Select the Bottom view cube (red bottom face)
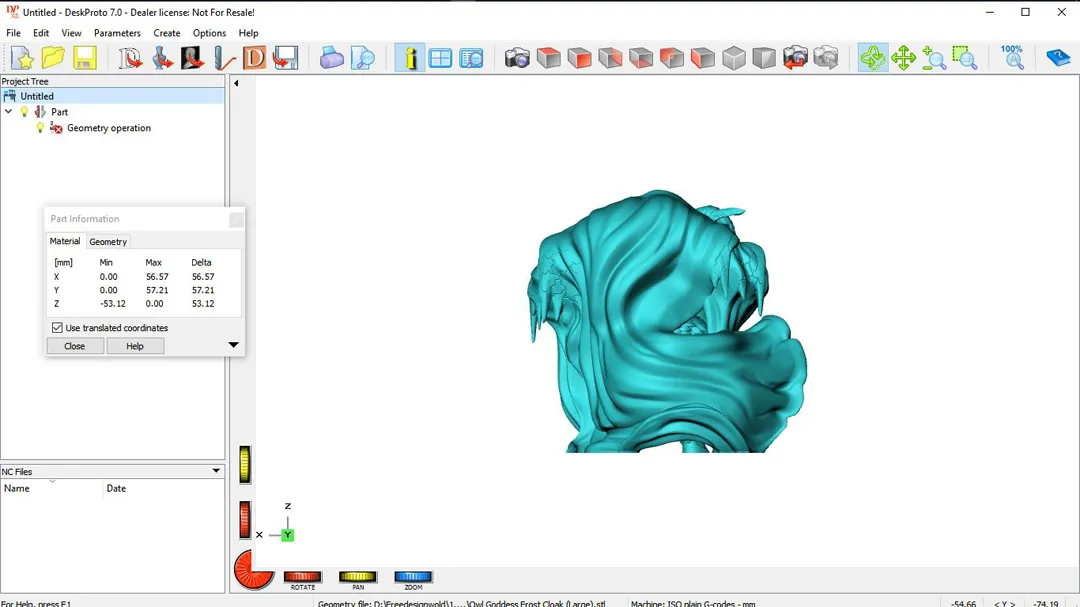Image resolution: width=1080 pixels, height=607 pixels. click(641, 58)
